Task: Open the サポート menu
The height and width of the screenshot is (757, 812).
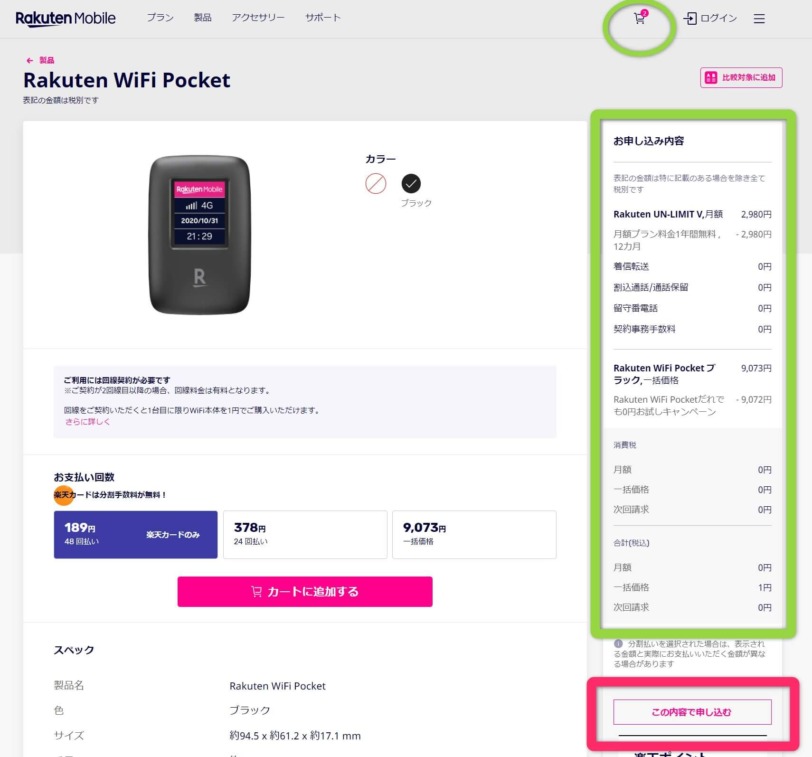Action: pos(323,18)
